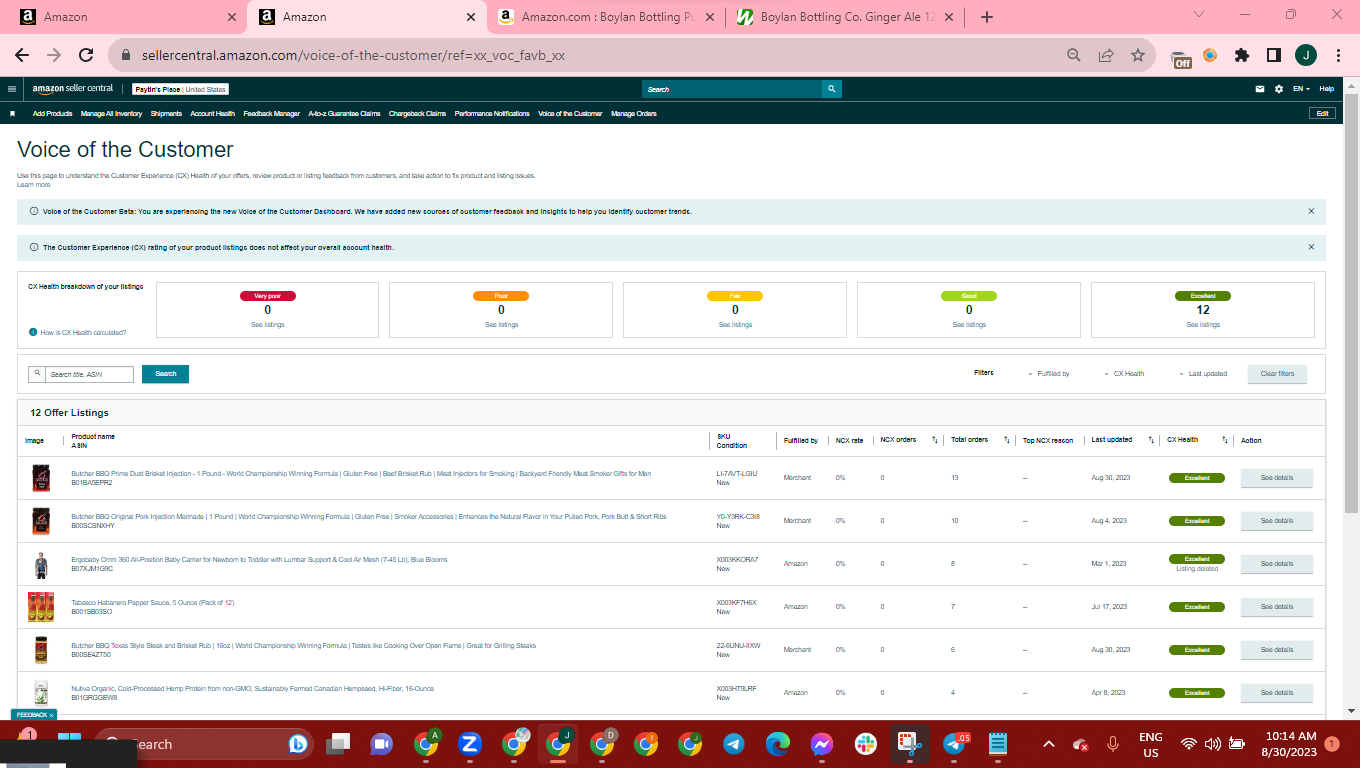
Task: Close the FEEDBACK tab
Action: 51,715
